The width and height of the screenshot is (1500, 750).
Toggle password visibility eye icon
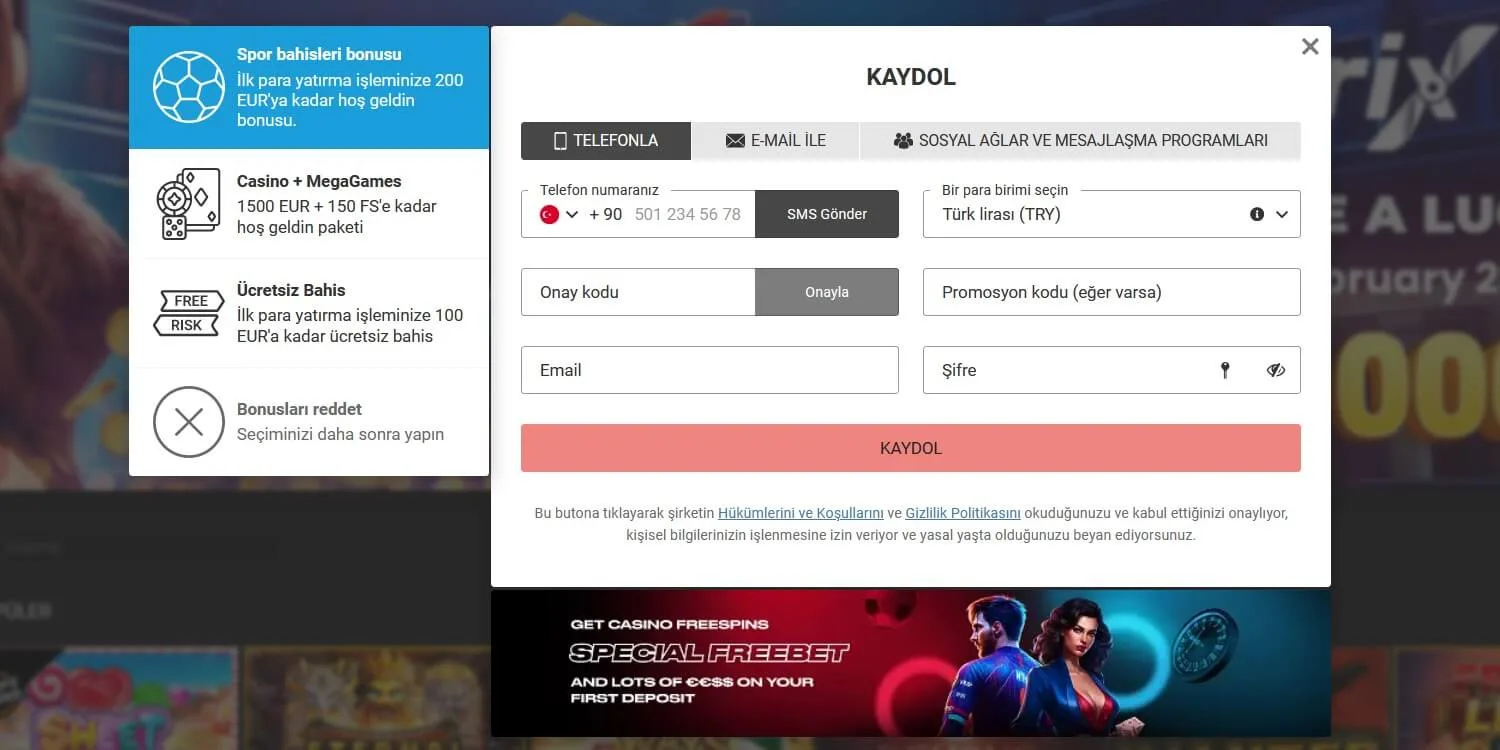click(1275, 370)
